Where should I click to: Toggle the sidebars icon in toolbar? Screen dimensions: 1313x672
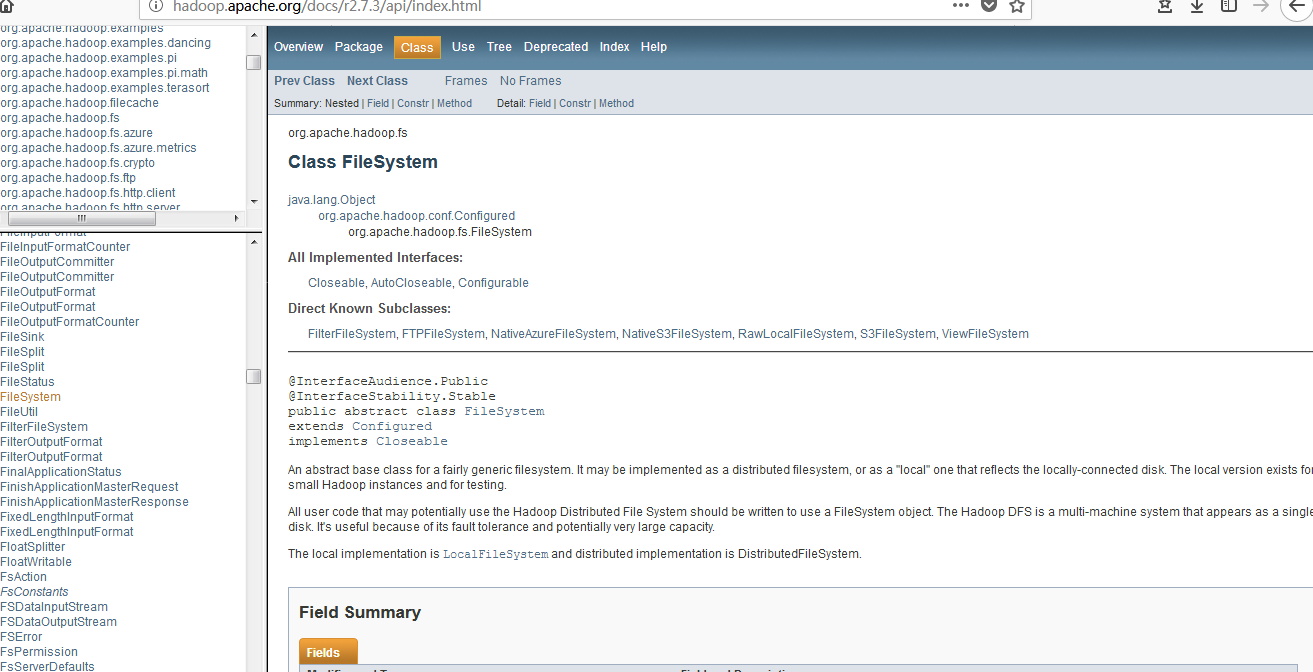(x=1228, y=6)
